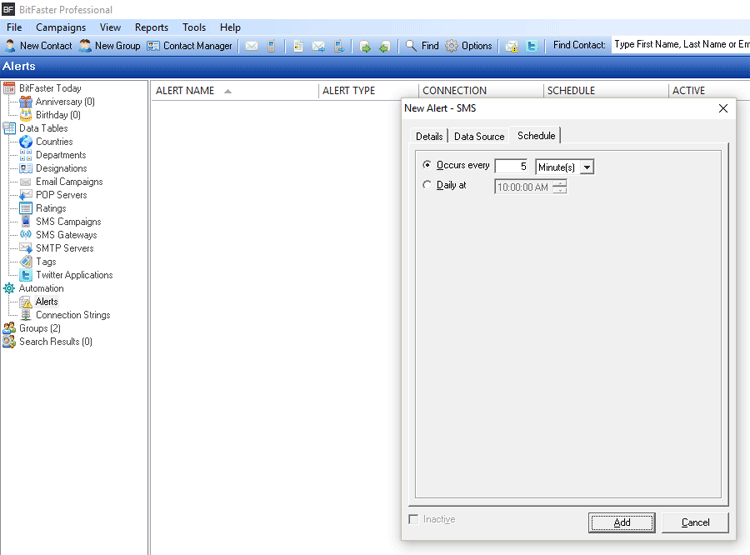The image size is (750, 555).
Task: Click the Twitter toolbar icon
Action: (x=531, y=46)
